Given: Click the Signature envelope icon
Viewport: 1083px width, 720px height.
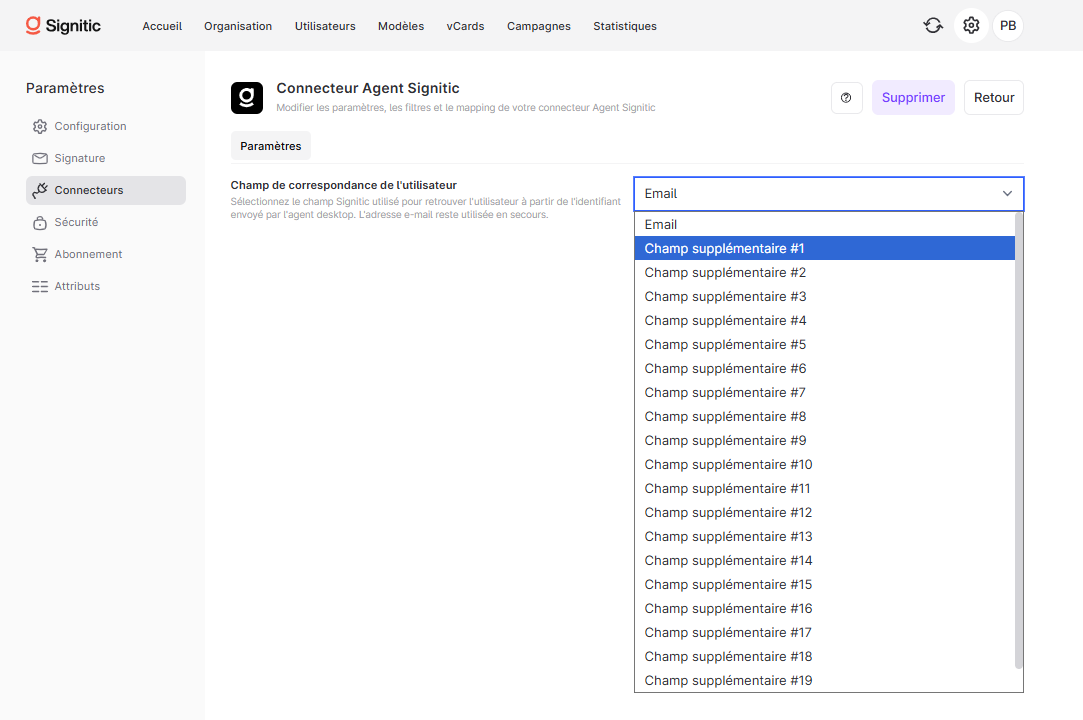Looking at the screenshot, I should point(40,158).
